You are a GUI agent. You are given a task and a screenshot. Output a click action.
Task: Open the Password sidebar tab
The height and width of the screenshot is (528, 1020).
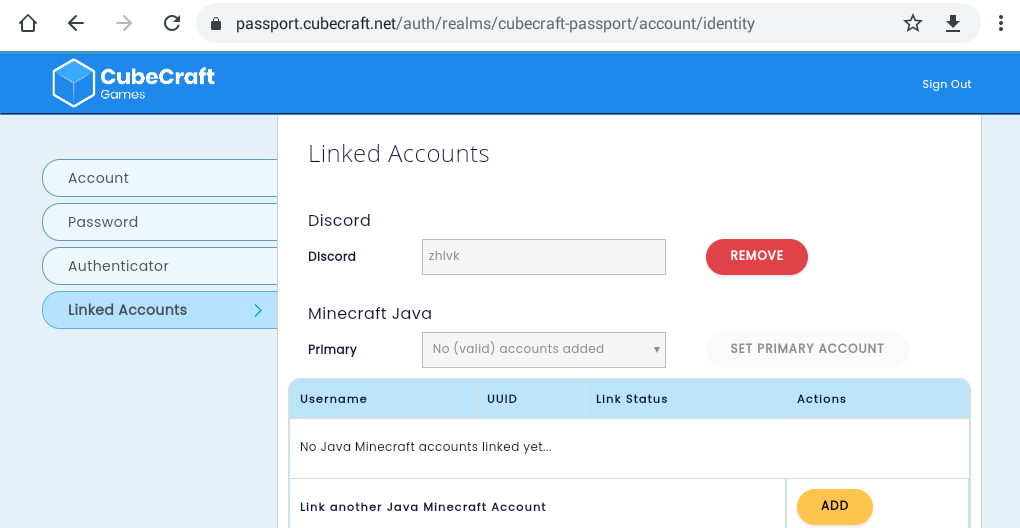point(160,222)
